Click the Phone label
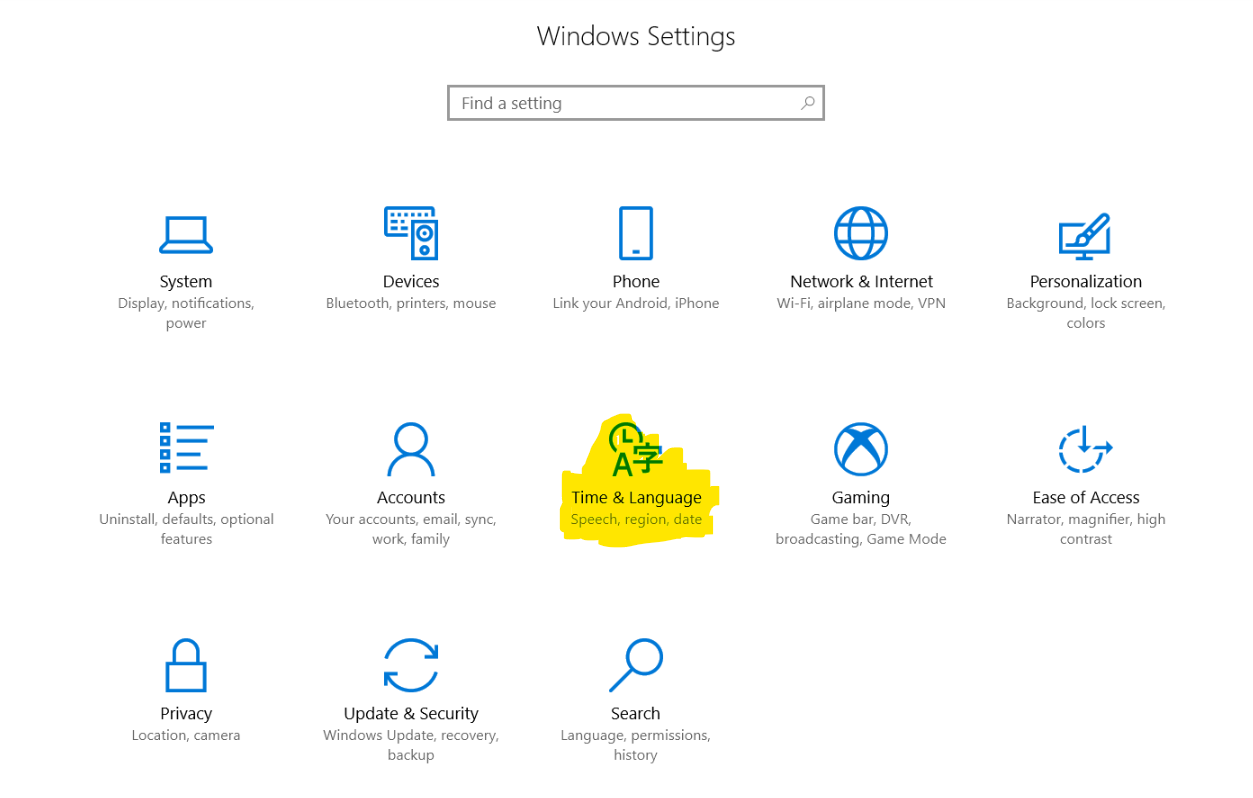The width and height of the screenshot is (1253, 798). [636, 282]
